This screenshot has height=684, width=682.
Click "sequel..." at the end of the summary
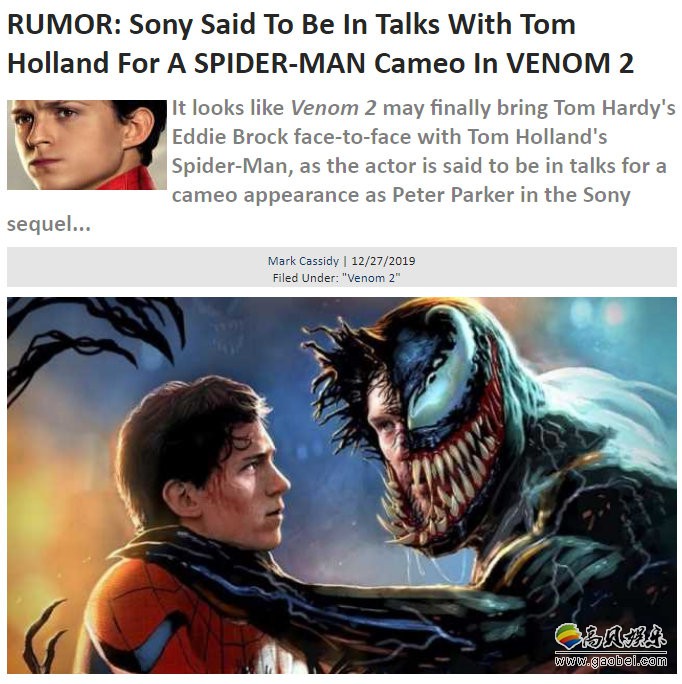tap(49, 224)
